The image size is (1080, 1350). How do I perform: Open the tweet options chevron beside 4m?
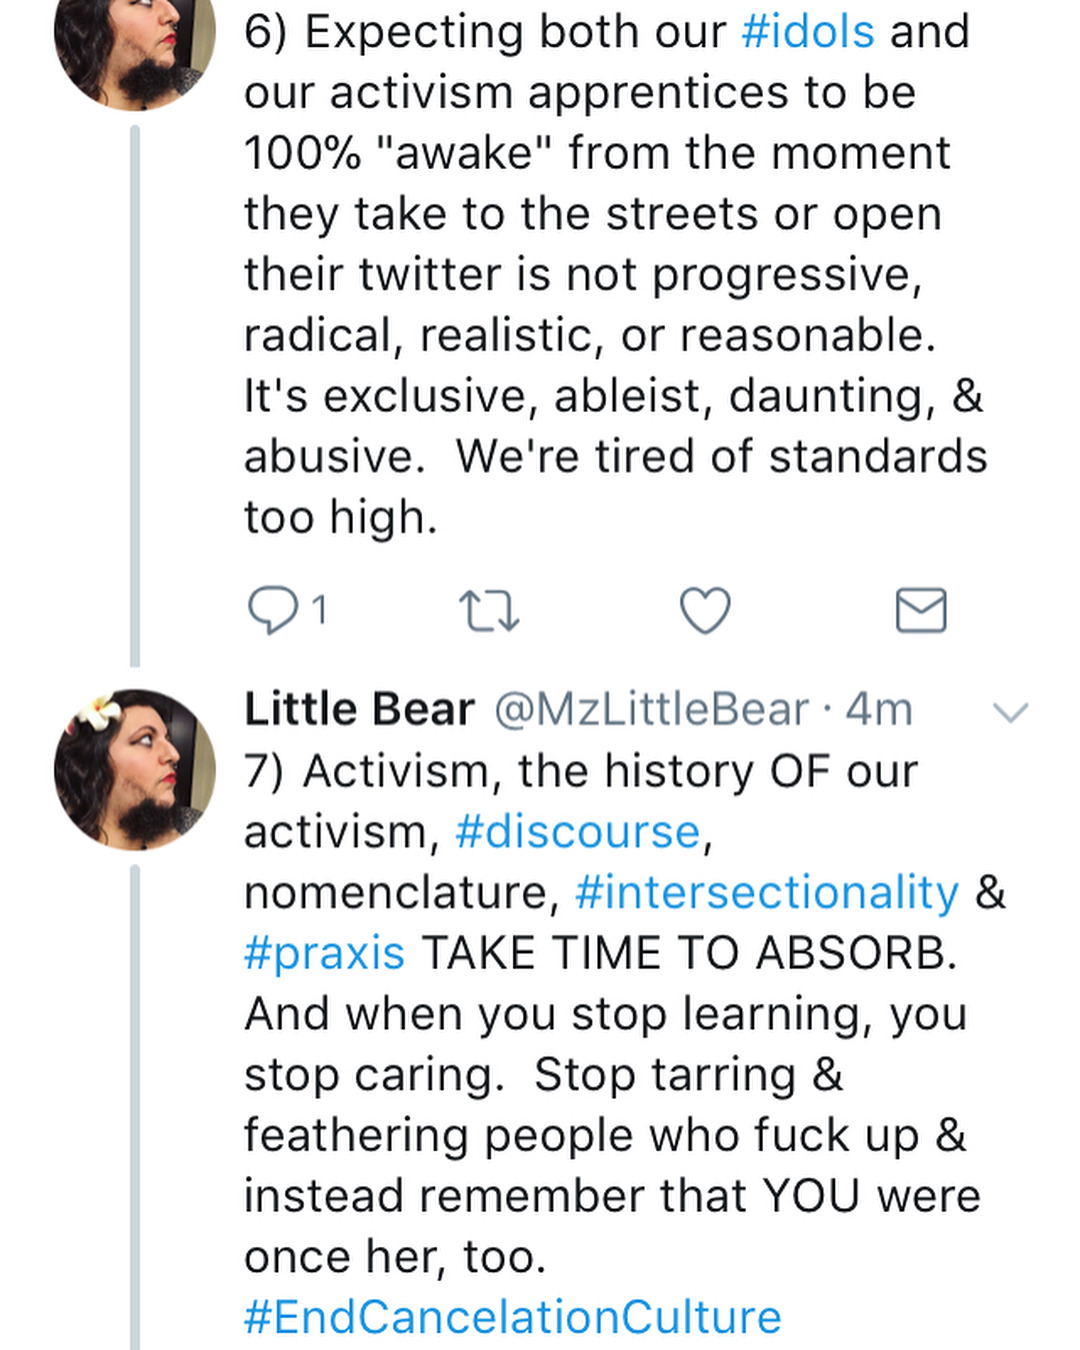pos(1010,712)
